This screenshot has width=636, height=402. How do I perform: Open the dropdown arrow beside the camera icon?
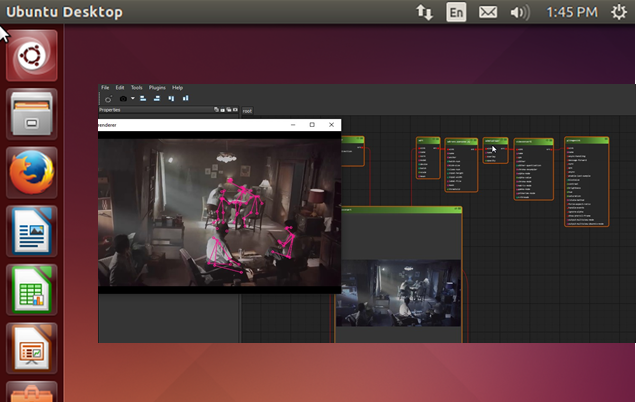(132, 99)
